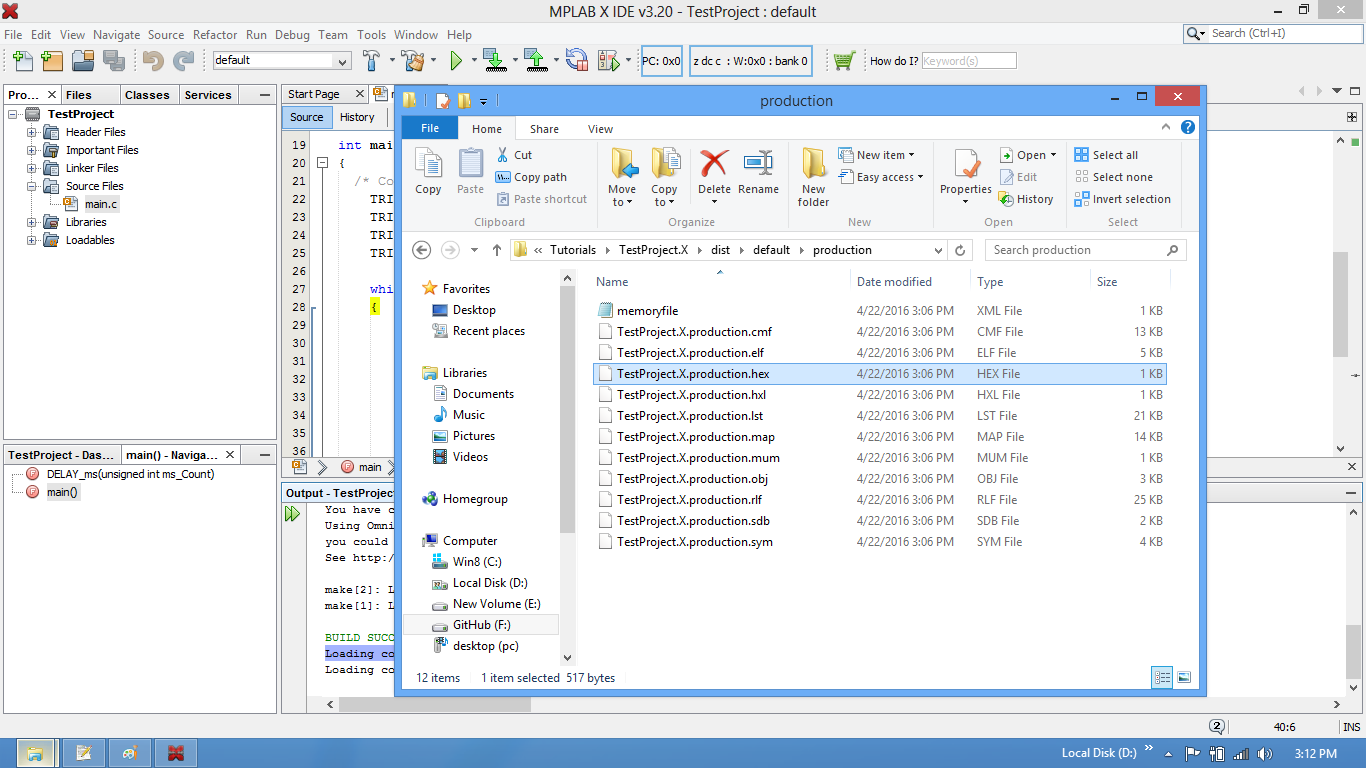The width and height of the screenshot is (1366, 768).
Task: Click MPLAB Search (Ctrl+I) field
Action: (1273, 33)
